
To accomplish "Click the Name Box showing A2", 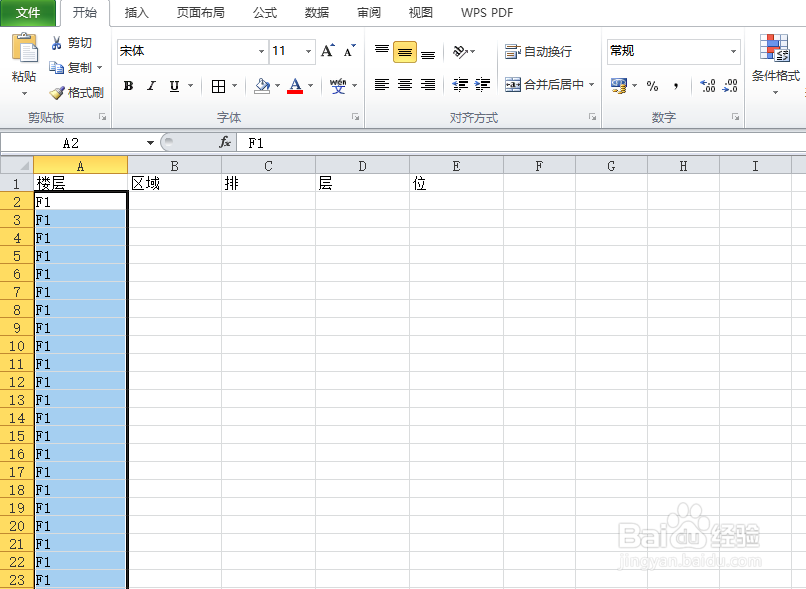I will pyautogui.click(x=71, y=143).
